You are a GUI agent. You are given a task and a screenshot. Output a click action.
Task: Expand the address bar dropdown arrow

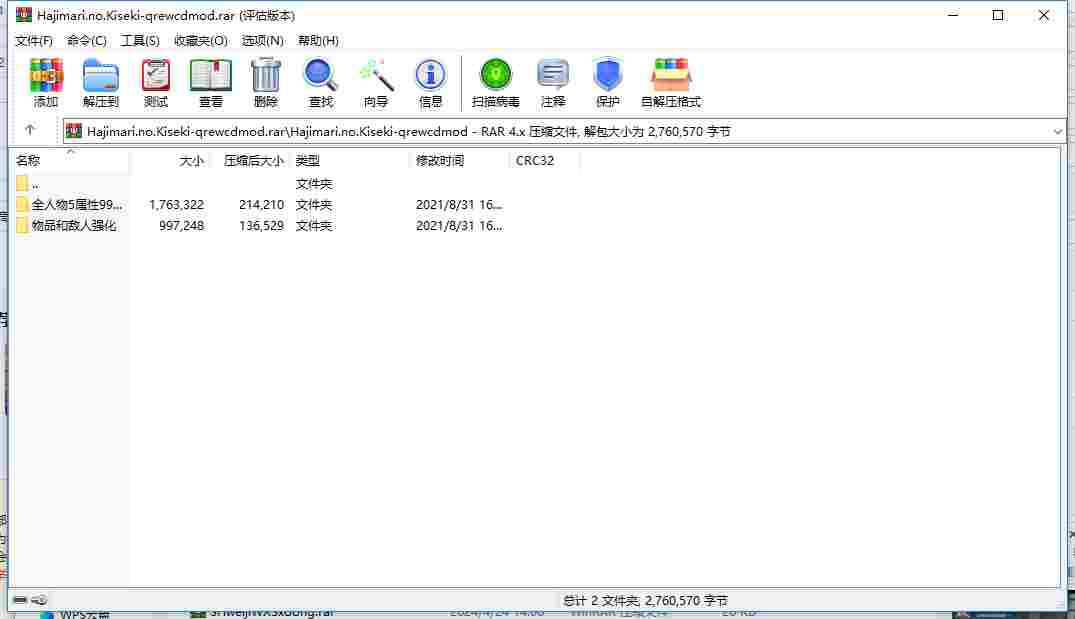pos(1057,131)
